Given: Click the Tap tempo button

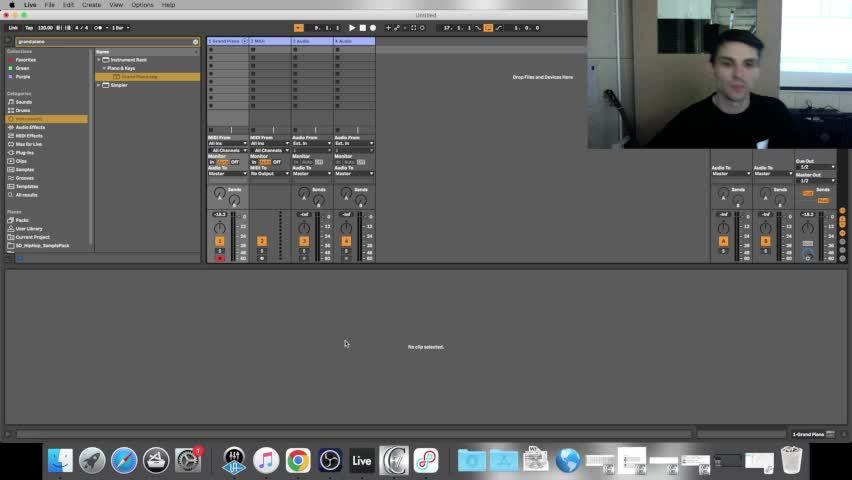Looking at the screenshot, I should tap(29, 28).
